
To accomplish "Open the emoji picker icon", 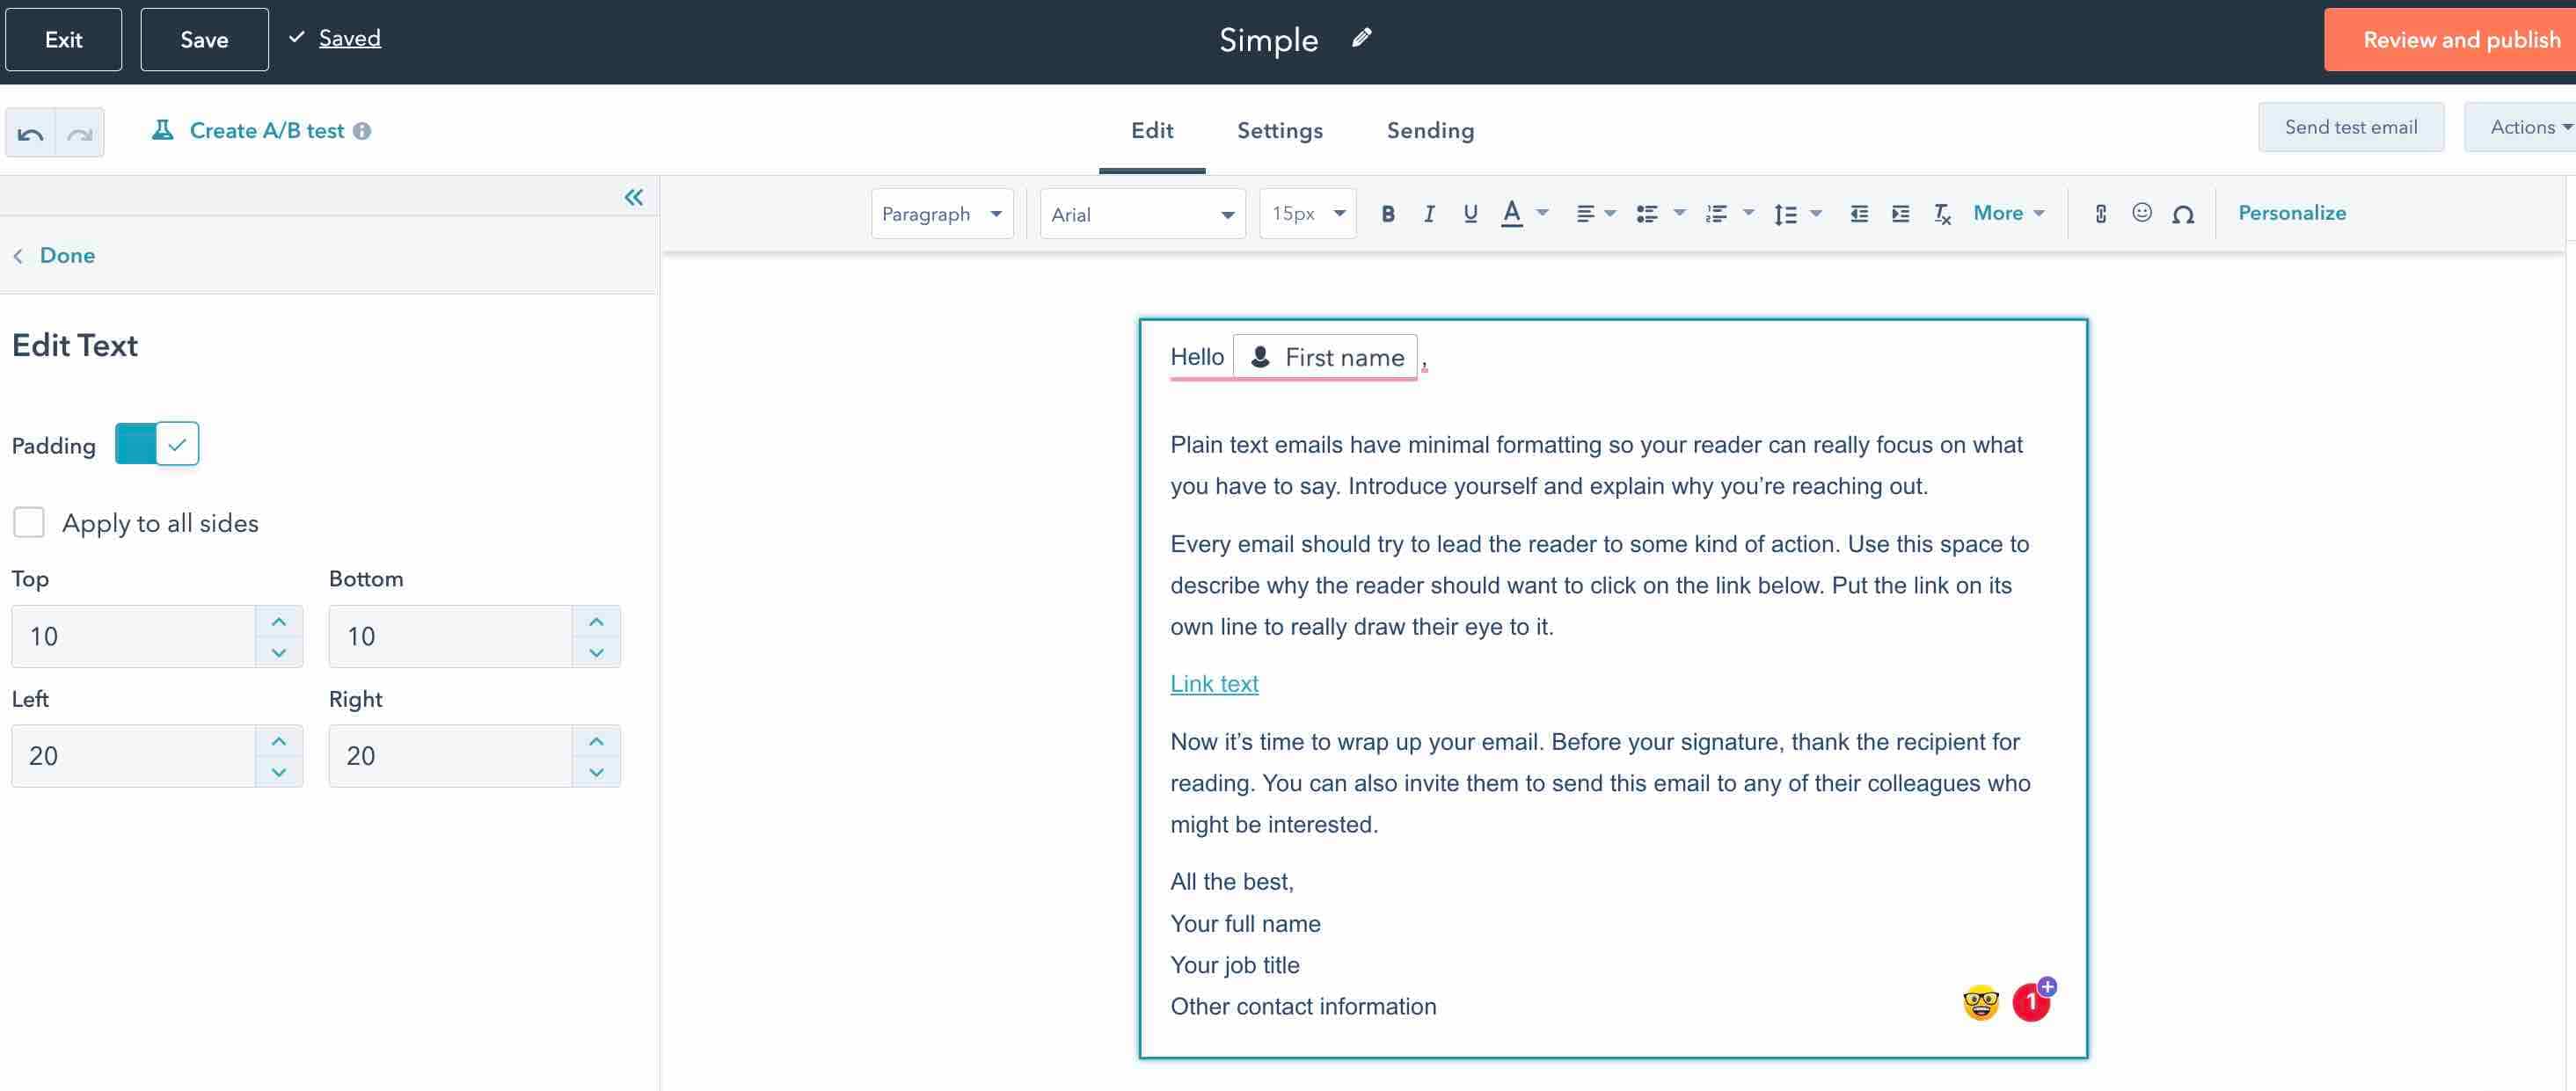I will pos(2141,212).
